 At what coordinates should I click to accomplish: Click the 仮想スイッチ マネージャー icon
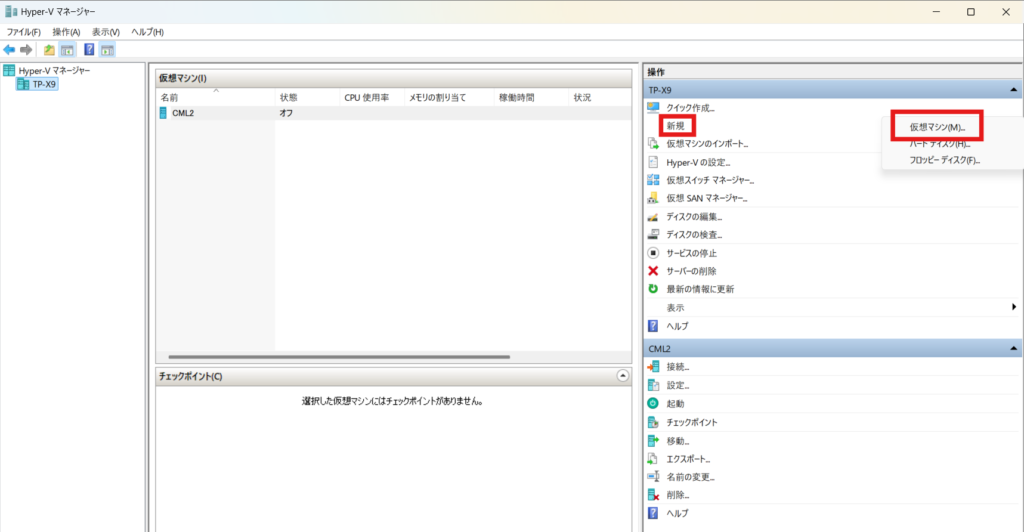pyautogui.click(x=653, y=180)
